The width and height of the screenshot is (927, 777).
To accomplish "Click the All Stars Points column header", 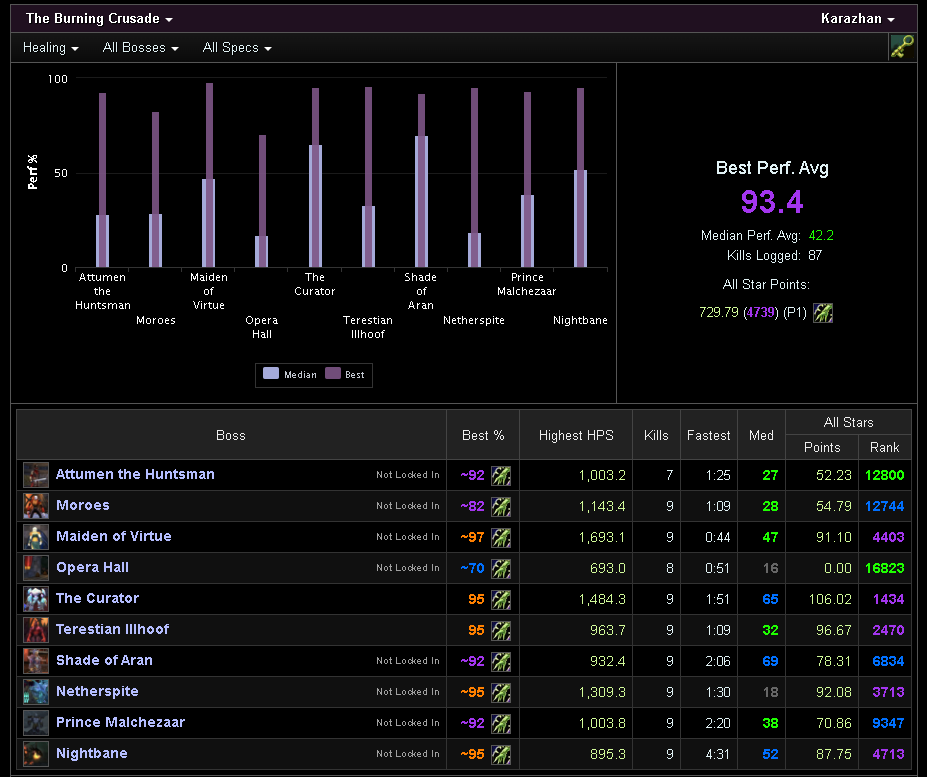I will [822, 448].
